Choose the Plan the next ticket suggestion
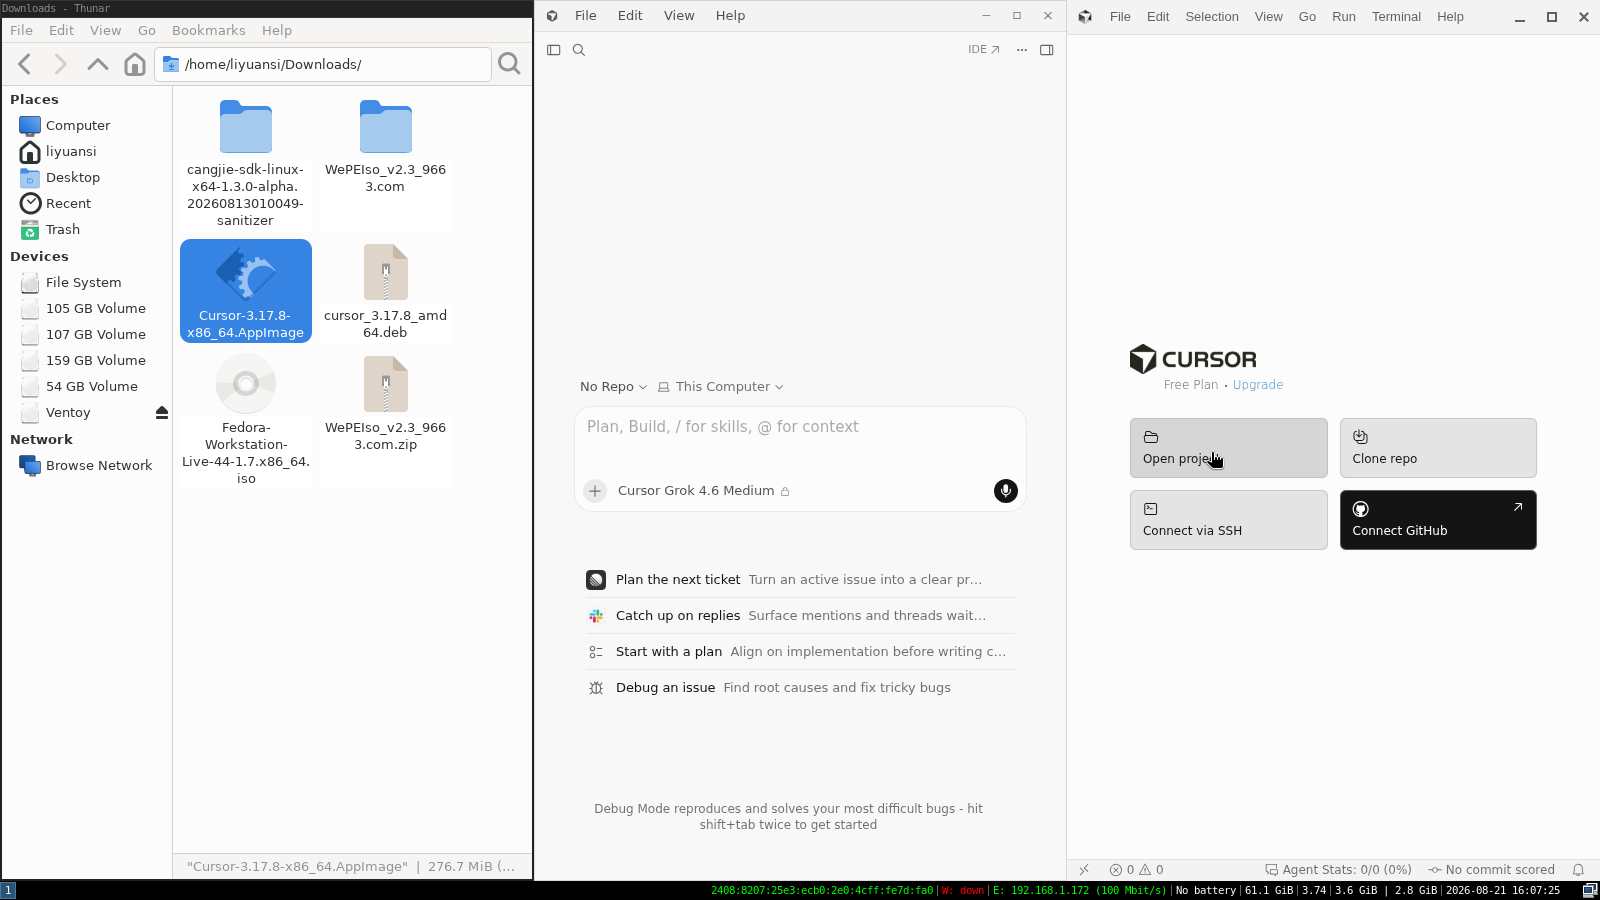 pos(800,580)
